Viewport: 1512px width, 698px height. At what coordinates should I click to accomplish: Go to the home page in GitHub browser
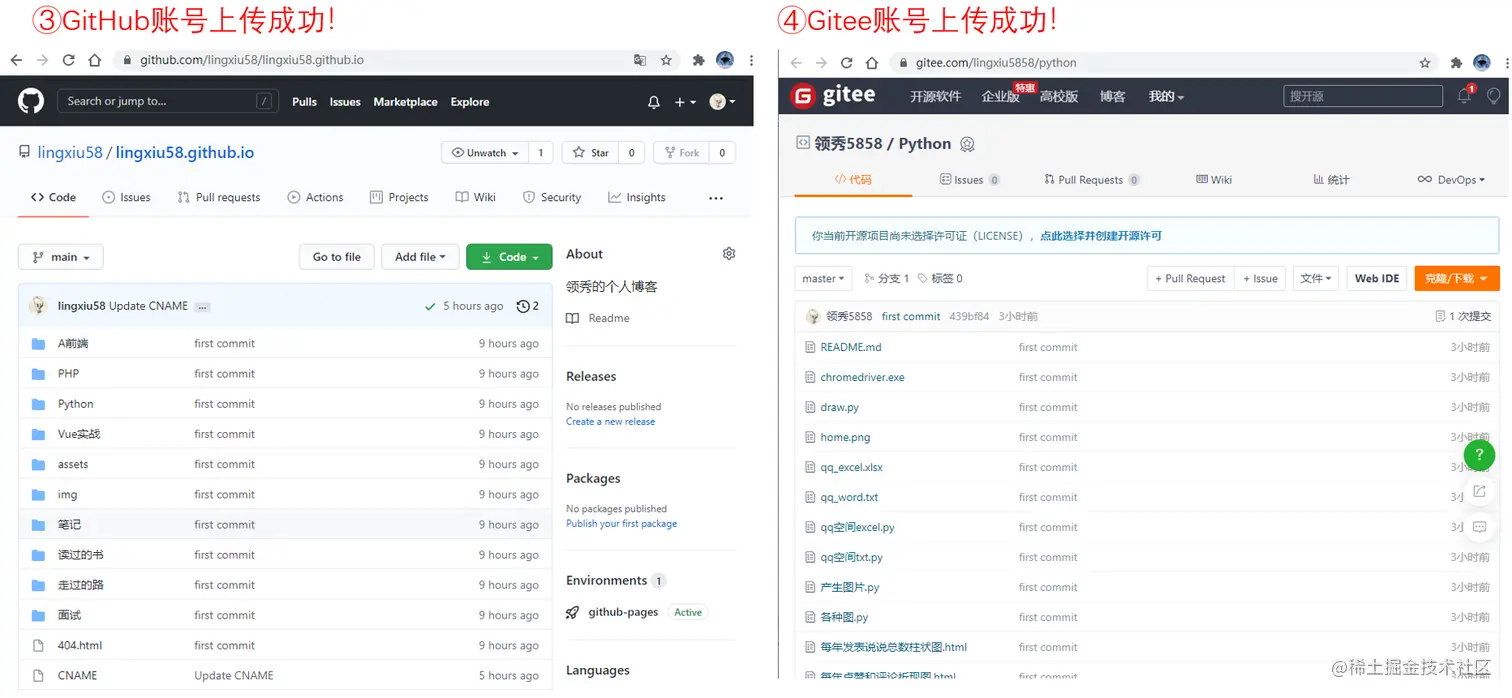(95, 60)
